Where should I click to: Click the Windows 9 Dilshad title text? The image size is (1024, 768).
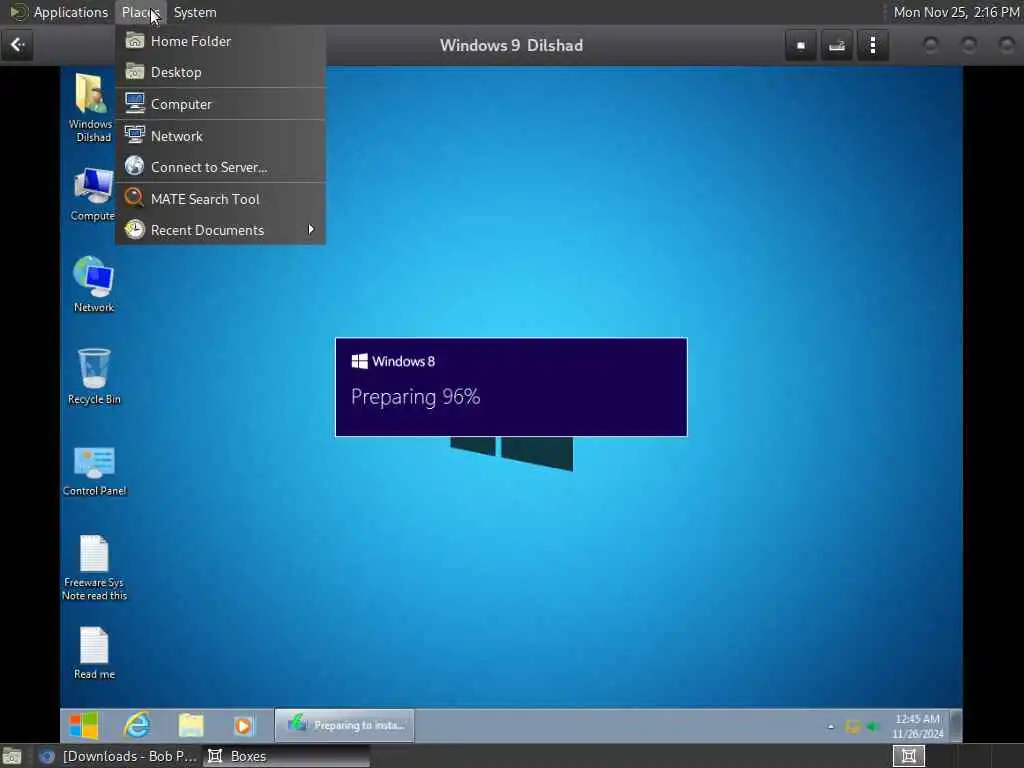(511, 45)
